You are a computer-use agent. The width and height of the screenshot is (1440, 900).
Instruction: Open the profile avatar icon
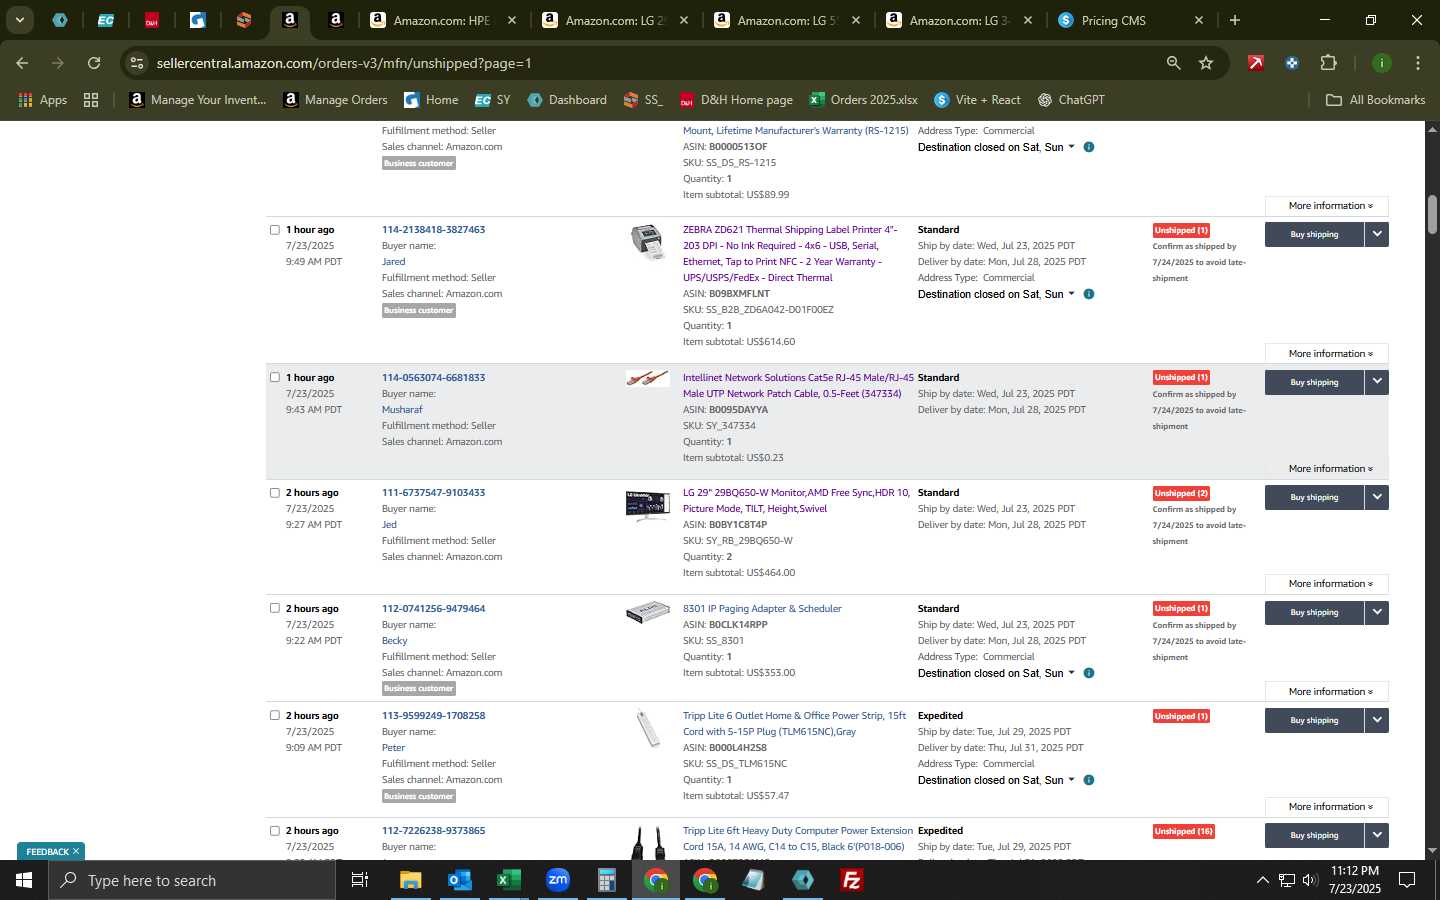pos(1381,63)
